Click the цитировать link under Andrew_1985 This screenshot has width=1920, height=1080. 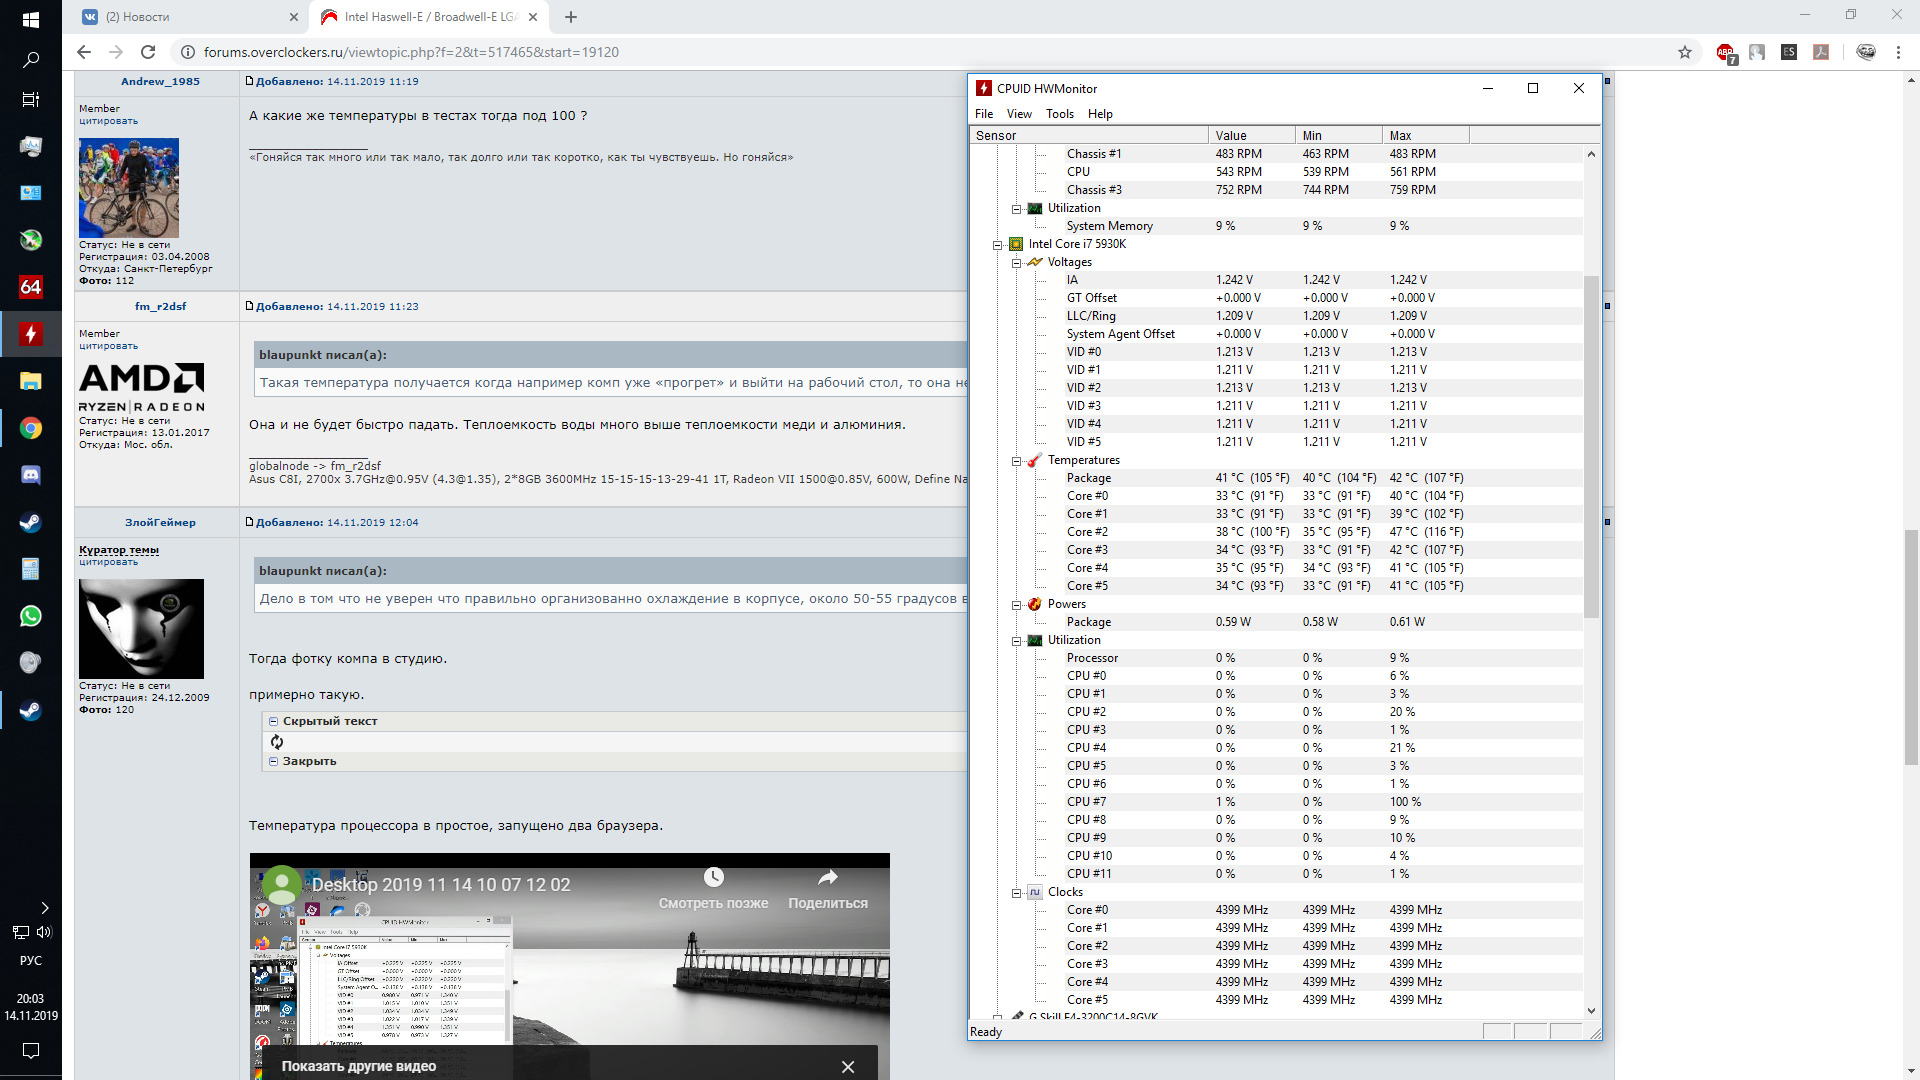(108, 121)
